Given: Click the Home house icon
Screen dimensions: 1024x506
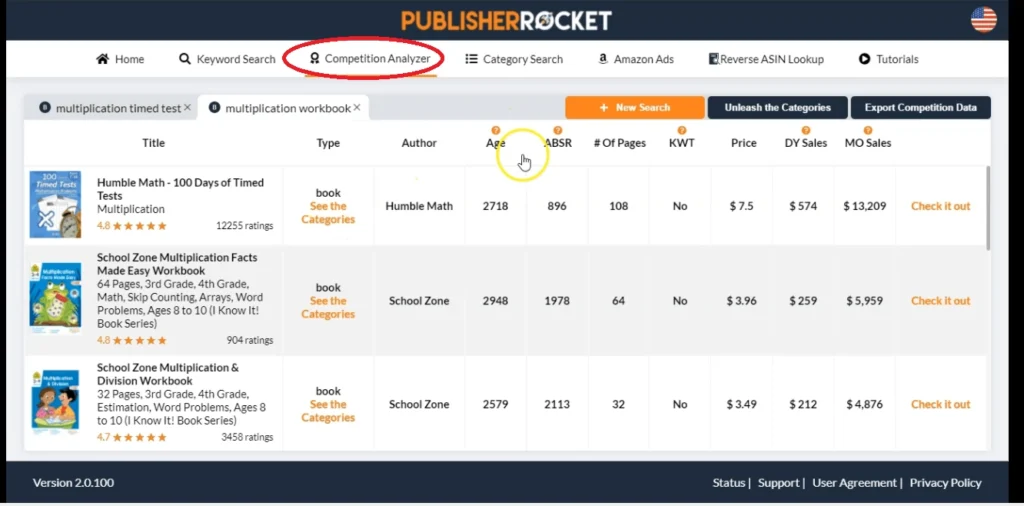Looking at the screenshot, I should coord(103,59).
